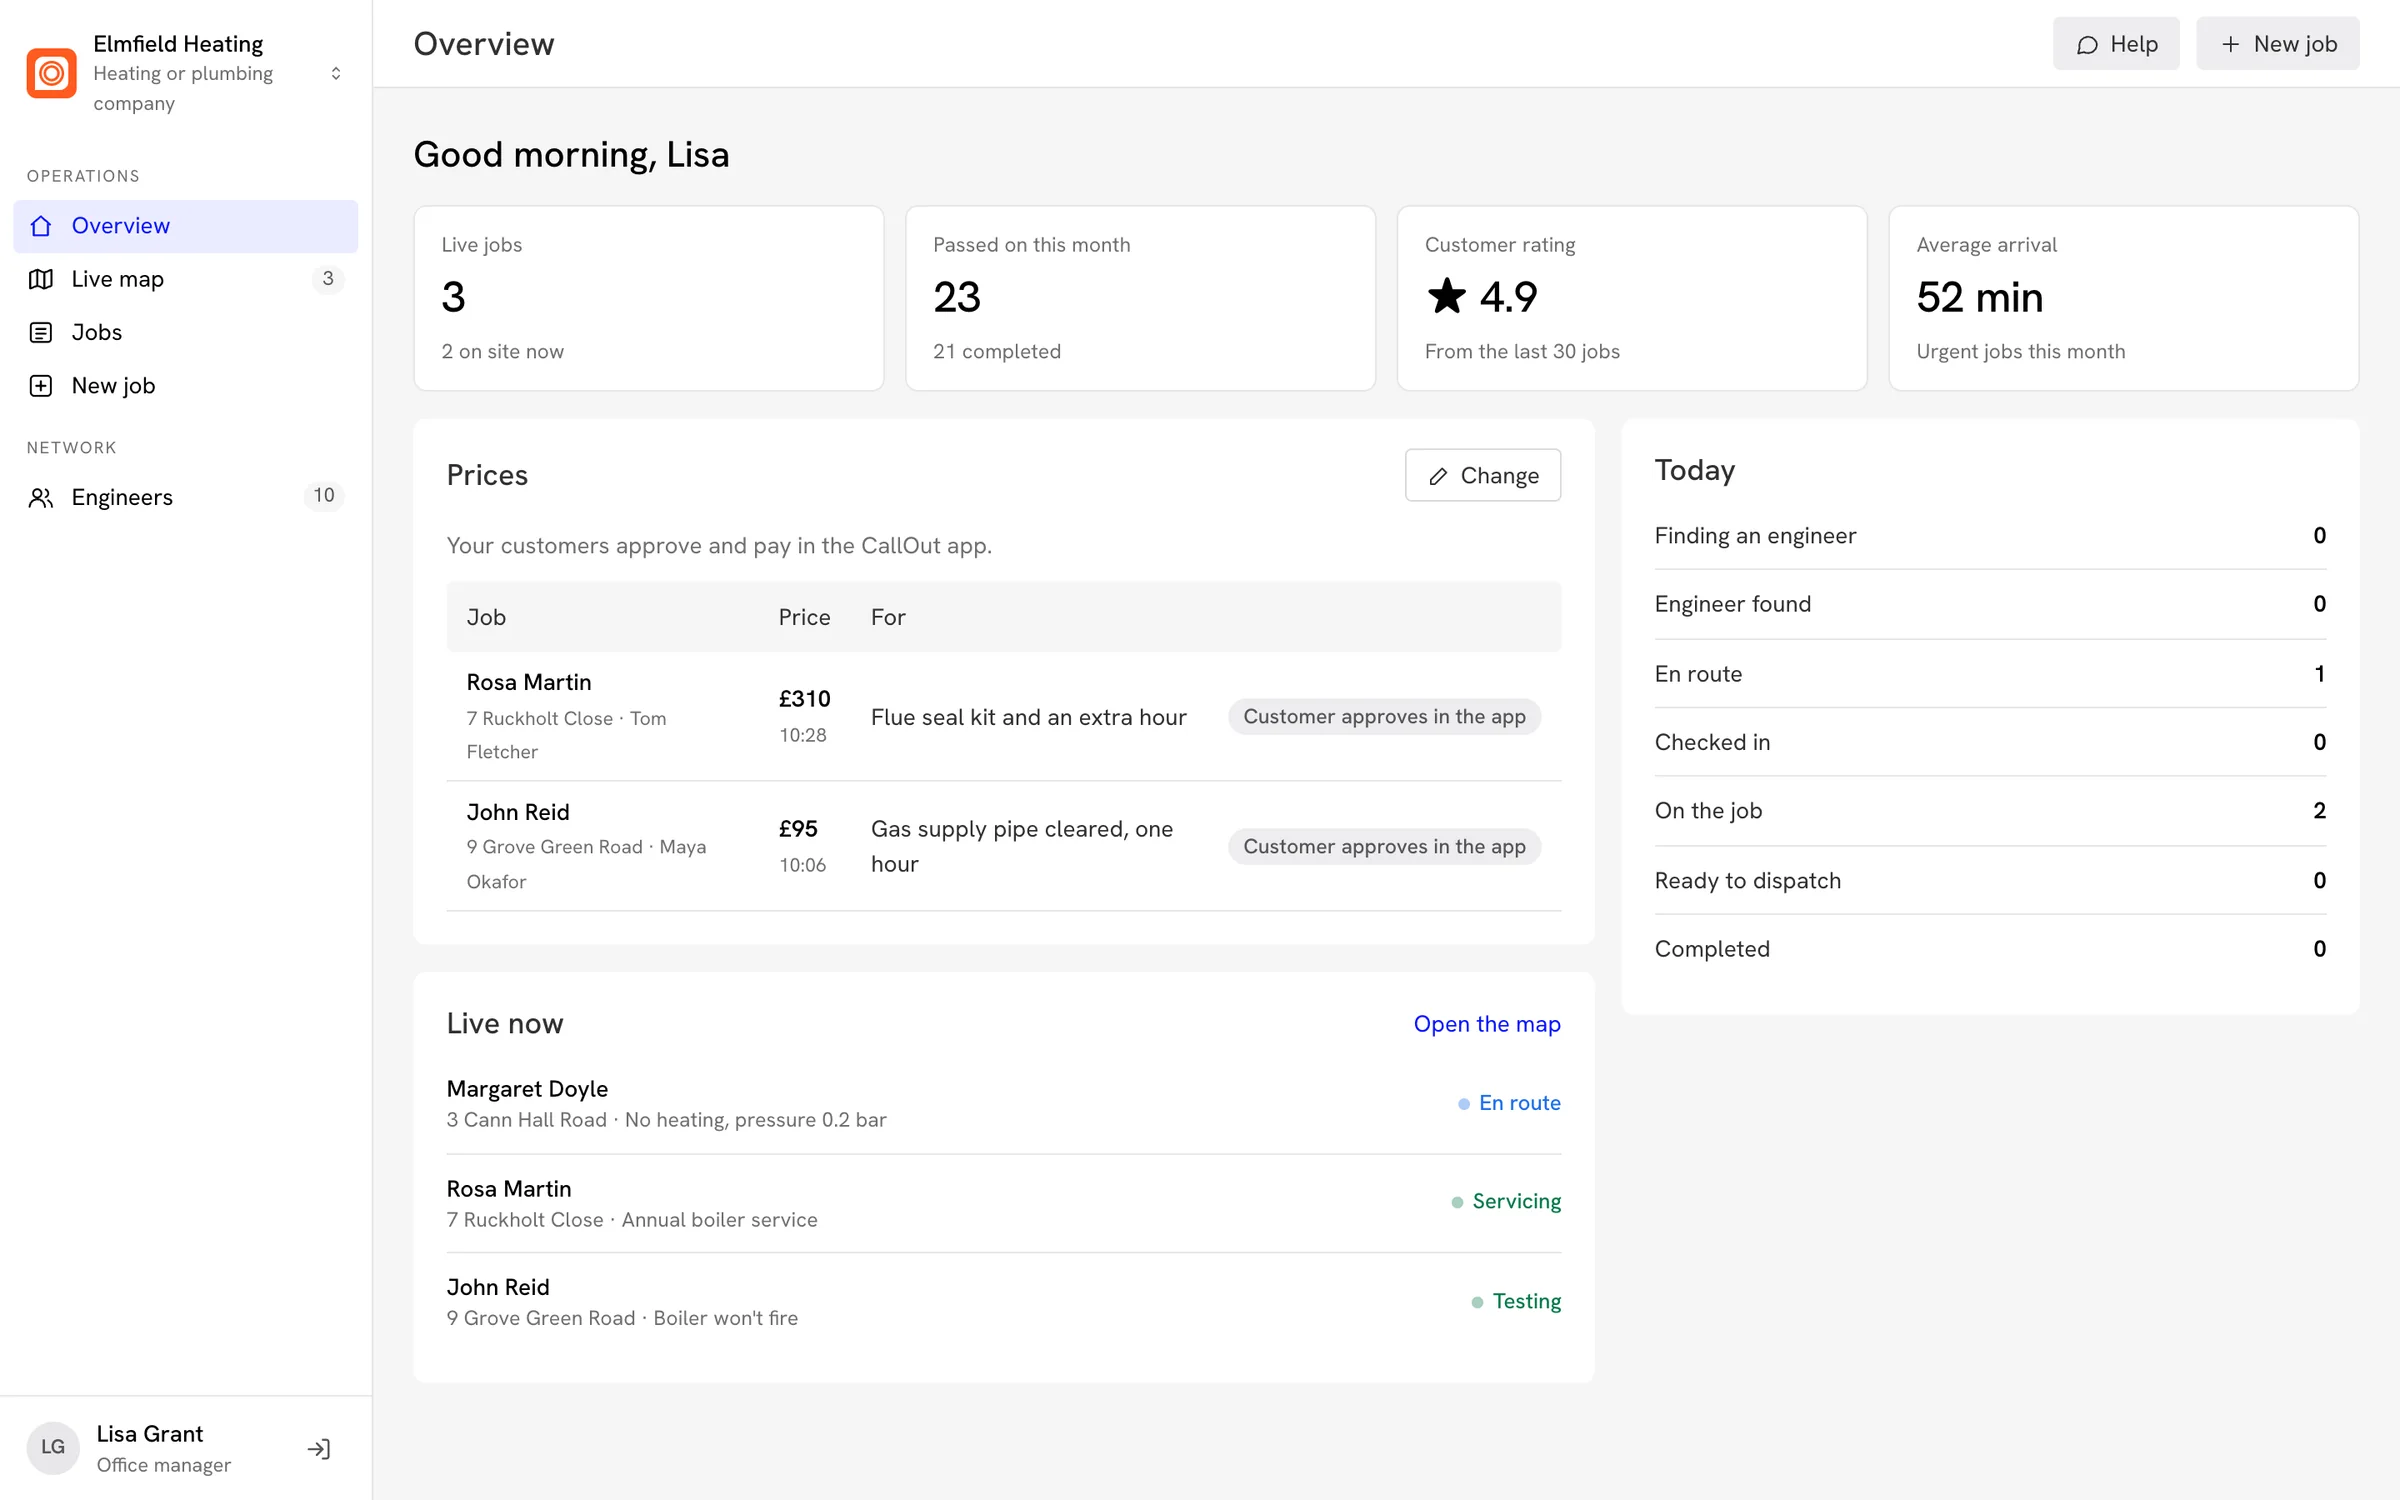Screen dimensions: 2400x1500
Task: Click the Change prices button label
Action: pos(1499,476)
